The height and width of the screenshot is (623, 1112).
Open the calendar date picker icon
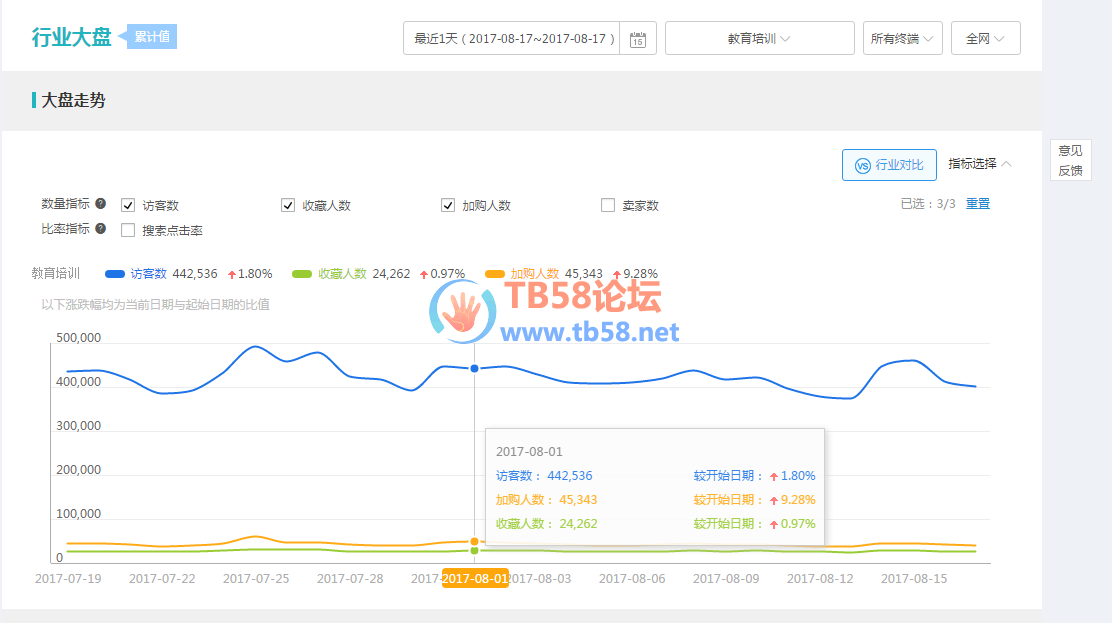[x=638, y=39]
